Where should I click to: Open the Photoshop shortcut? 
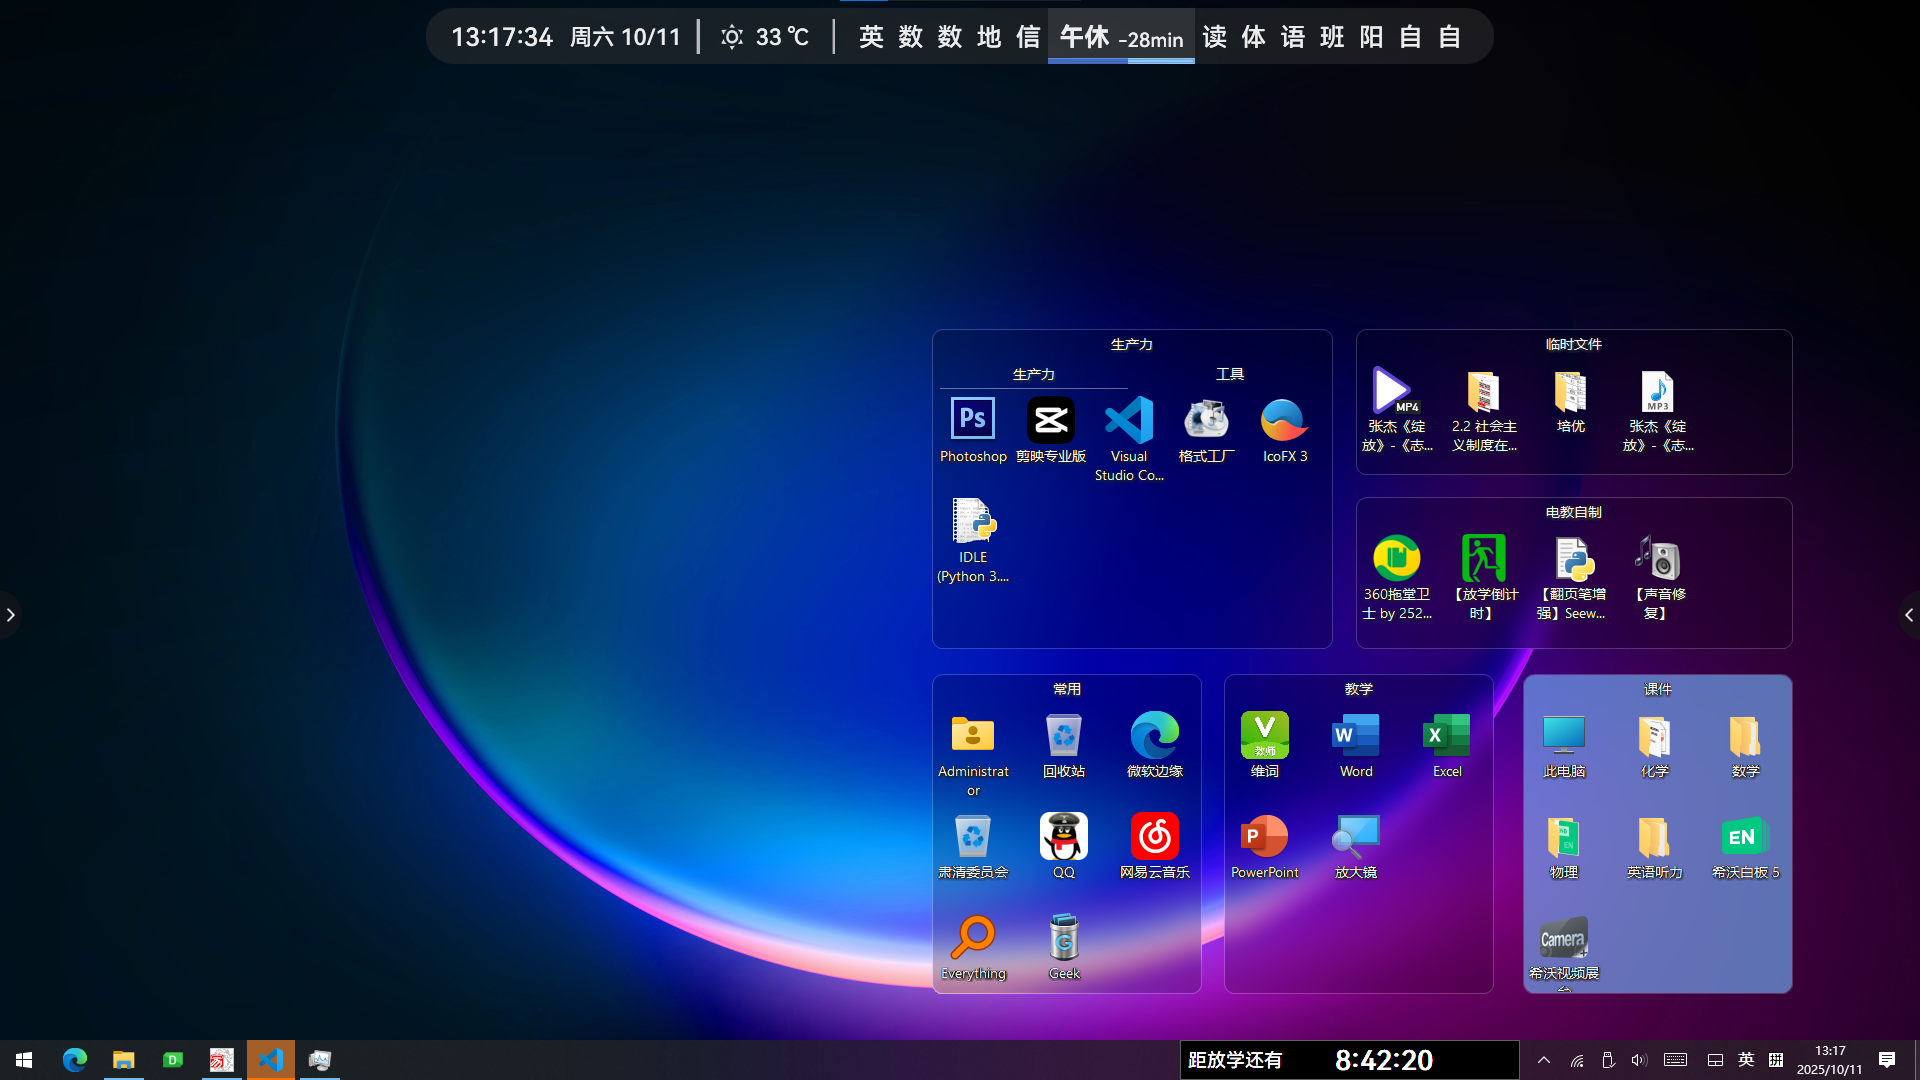pyautogui.click(x=972, y=420)
